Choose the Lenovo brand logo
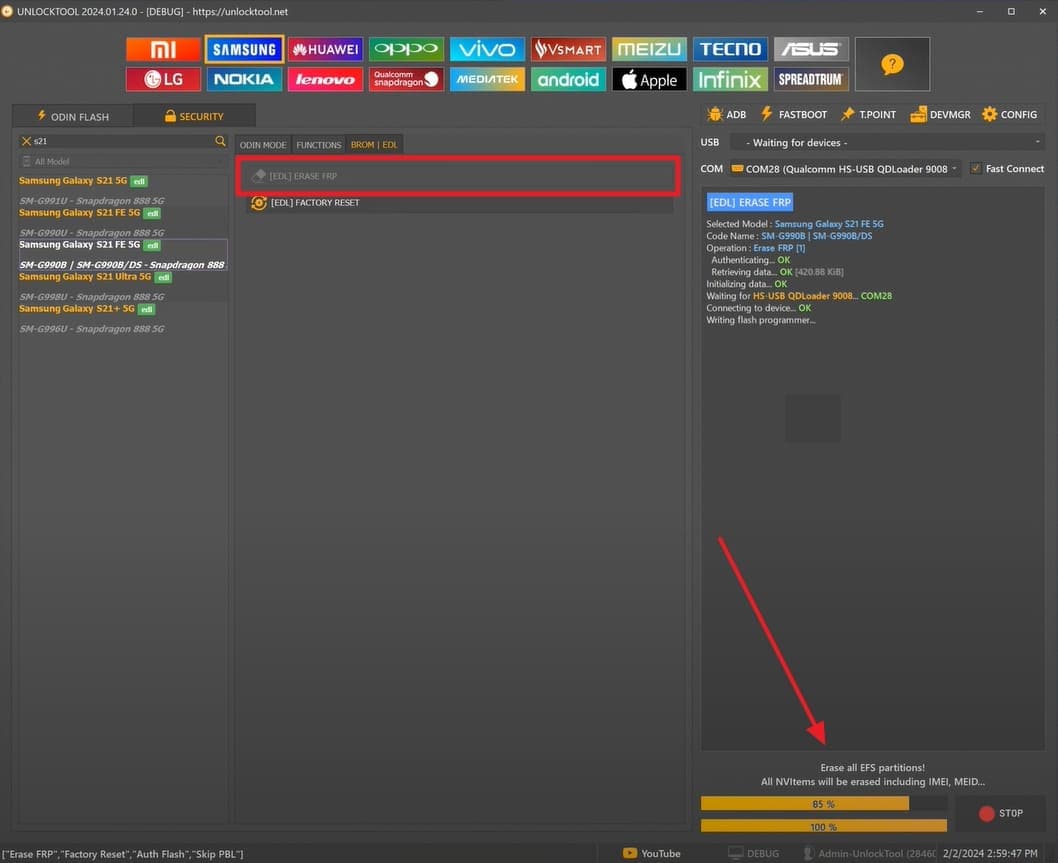 click(325, 79)
